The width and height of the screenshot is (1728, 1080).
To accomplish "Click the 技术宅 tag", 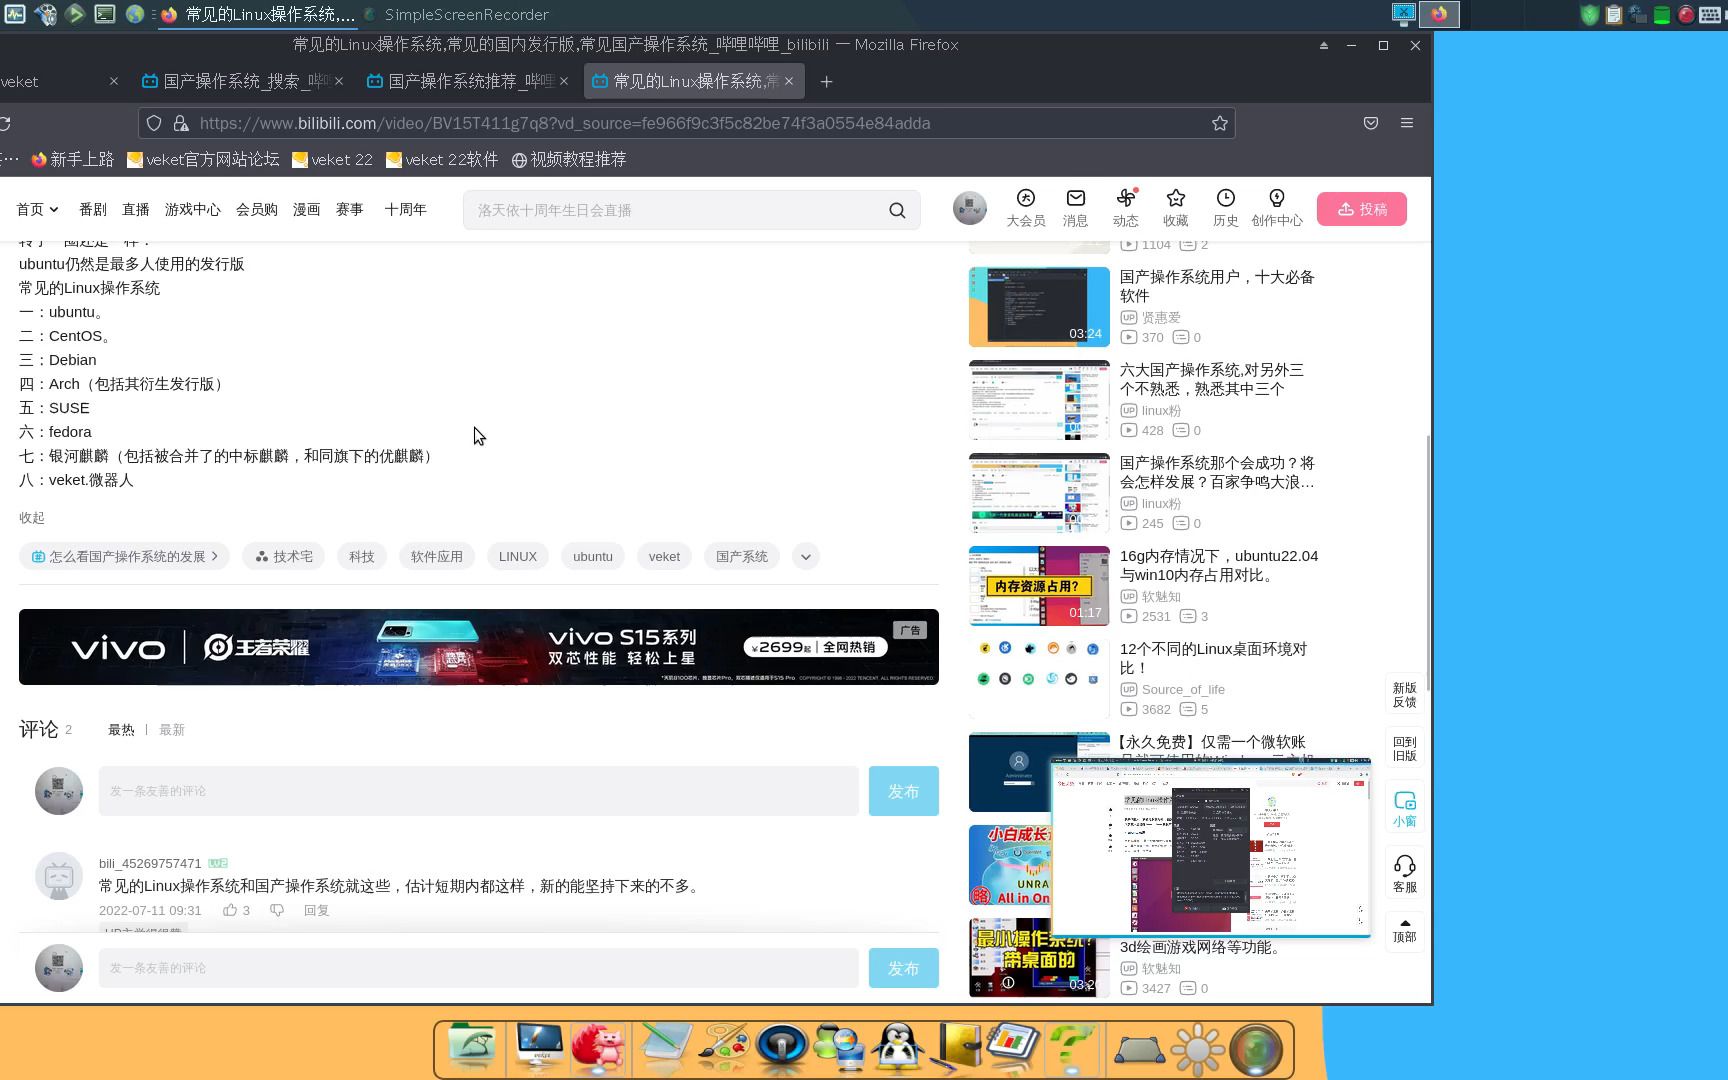I will pyautogui.click(x=284, y=557).
